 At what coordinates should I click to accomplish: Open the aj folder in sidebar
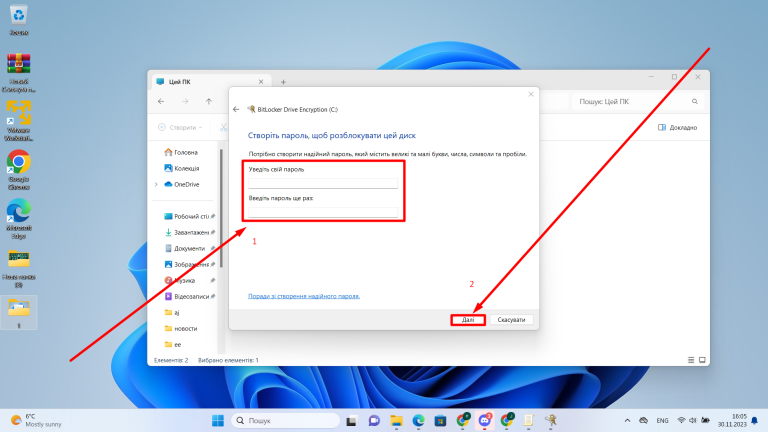[172, 312]
